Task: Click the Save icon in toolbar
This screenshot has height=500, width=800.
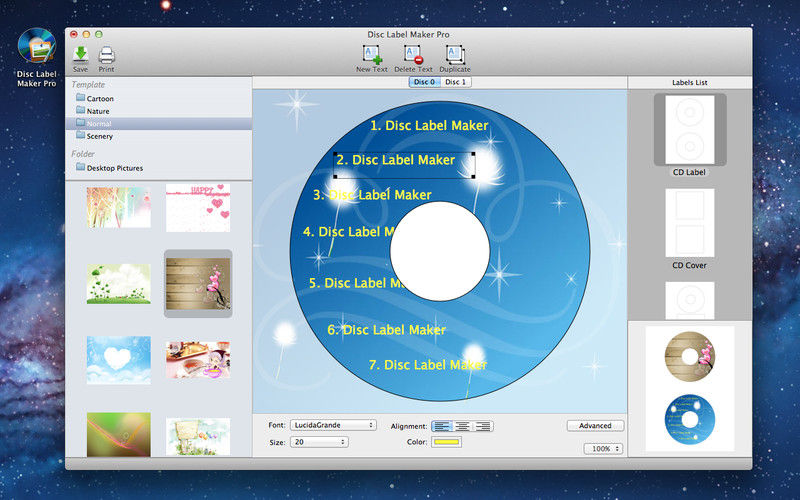Action: coord(80,55)
